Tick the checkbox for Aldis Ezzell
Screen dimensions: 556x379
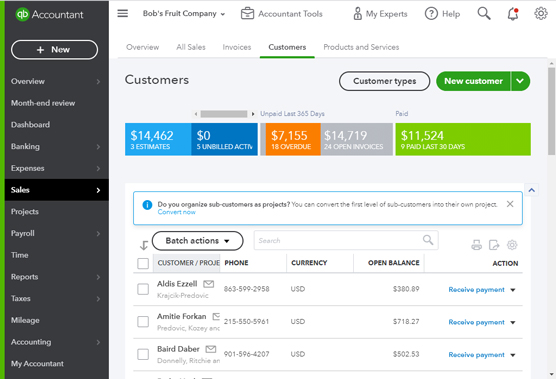143,289
